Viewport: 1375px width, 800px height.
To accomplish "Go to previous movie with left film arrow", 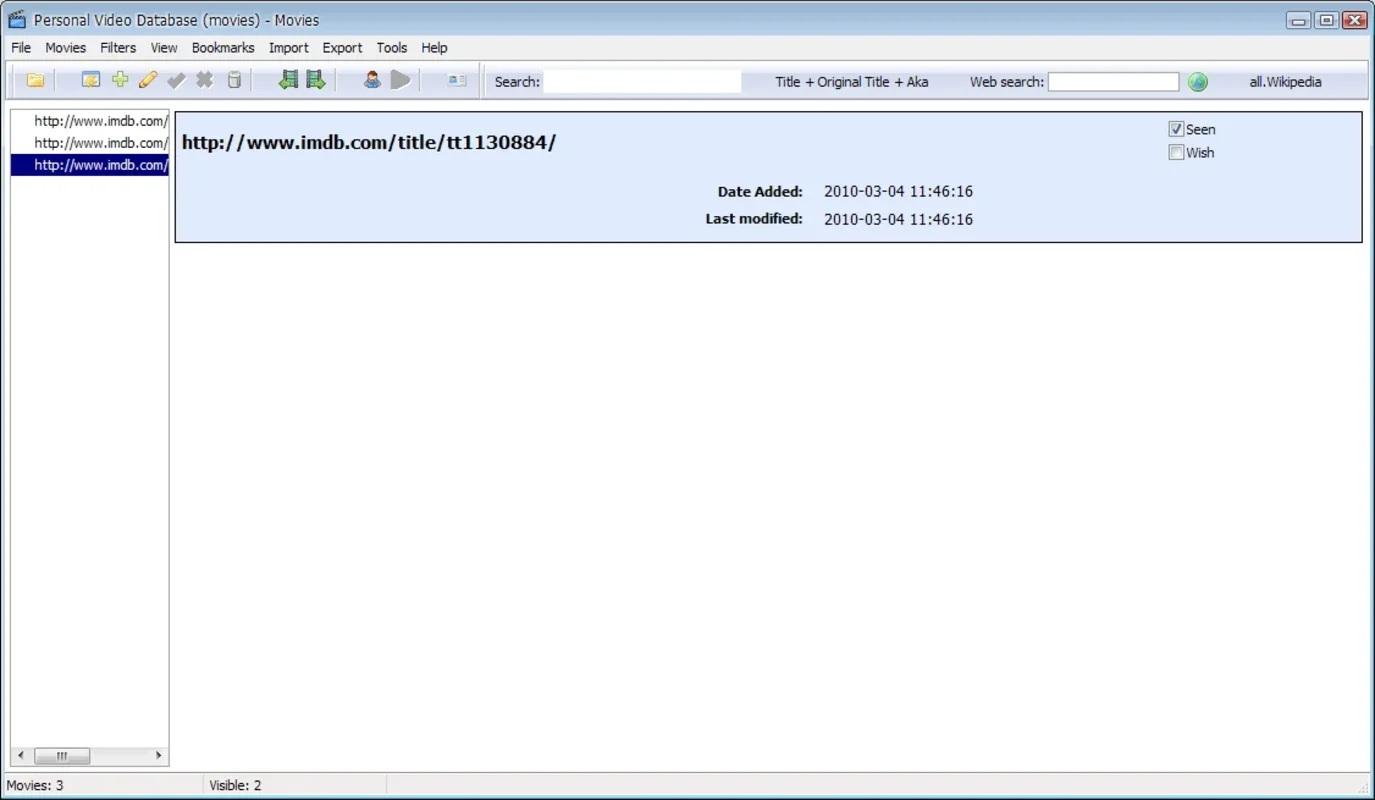I will [288, 80].
